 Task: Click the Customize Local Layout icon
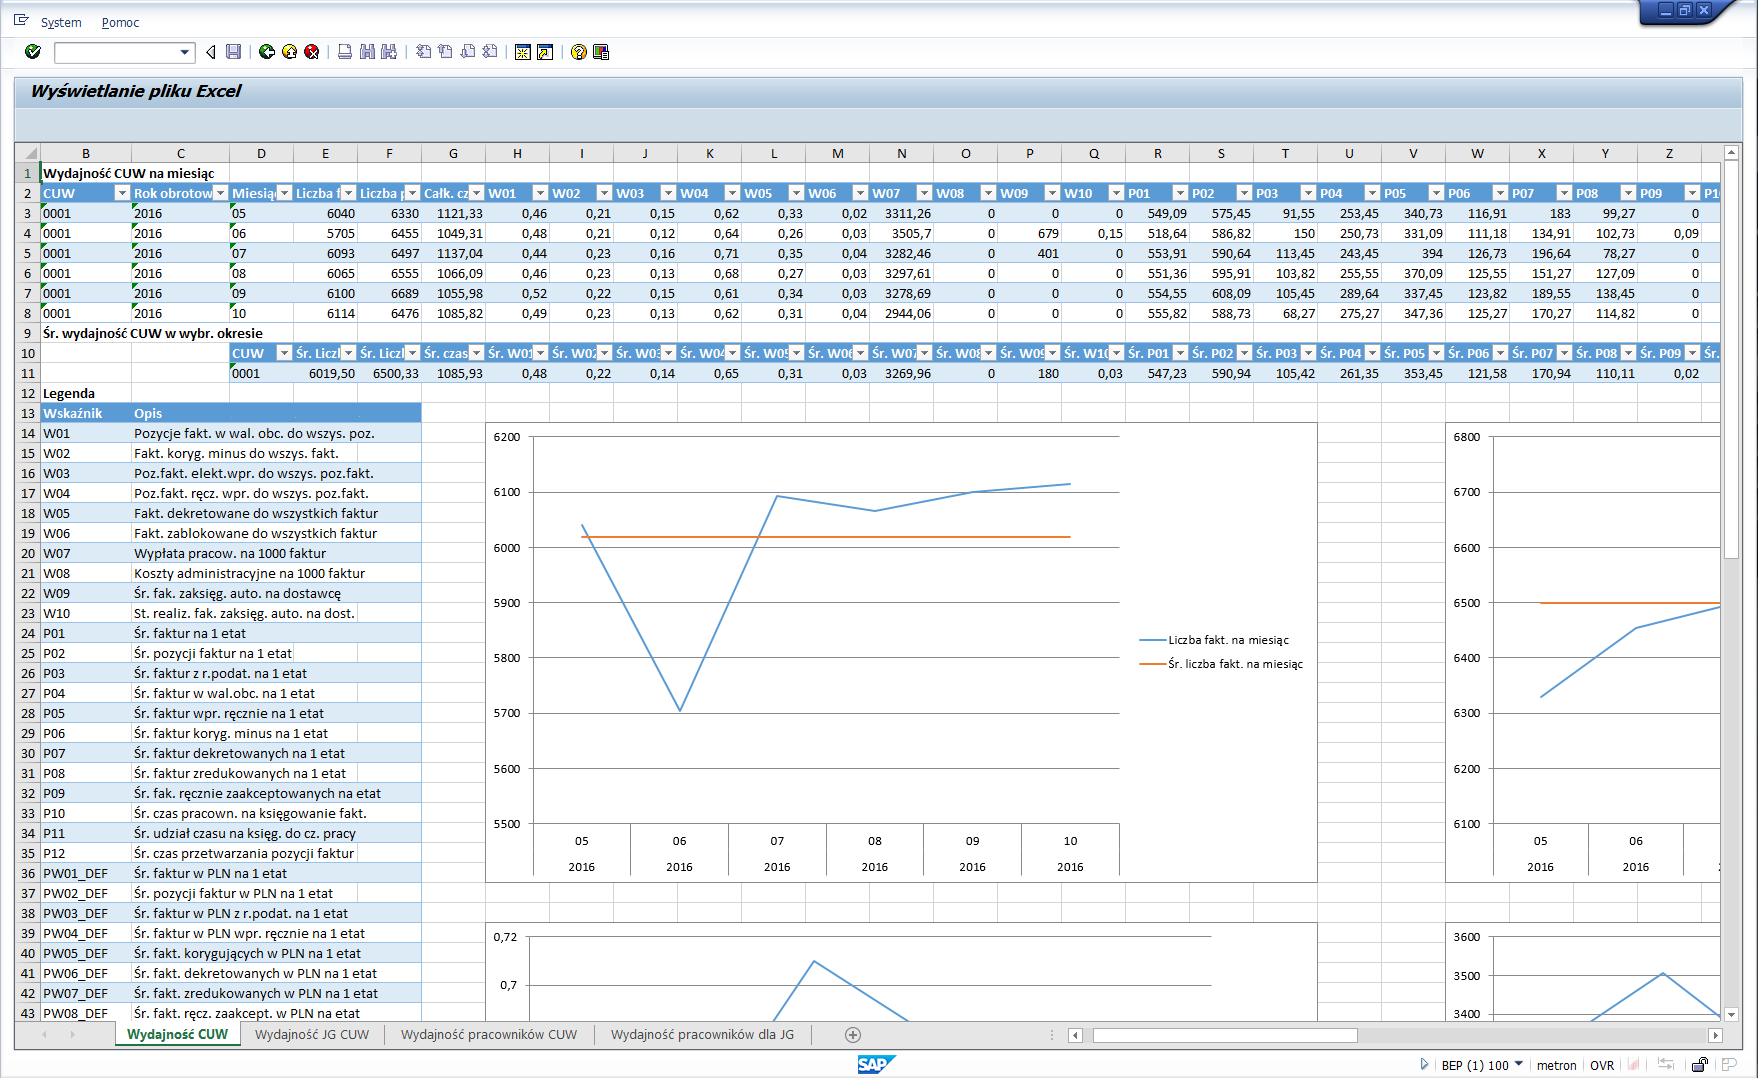601,52
